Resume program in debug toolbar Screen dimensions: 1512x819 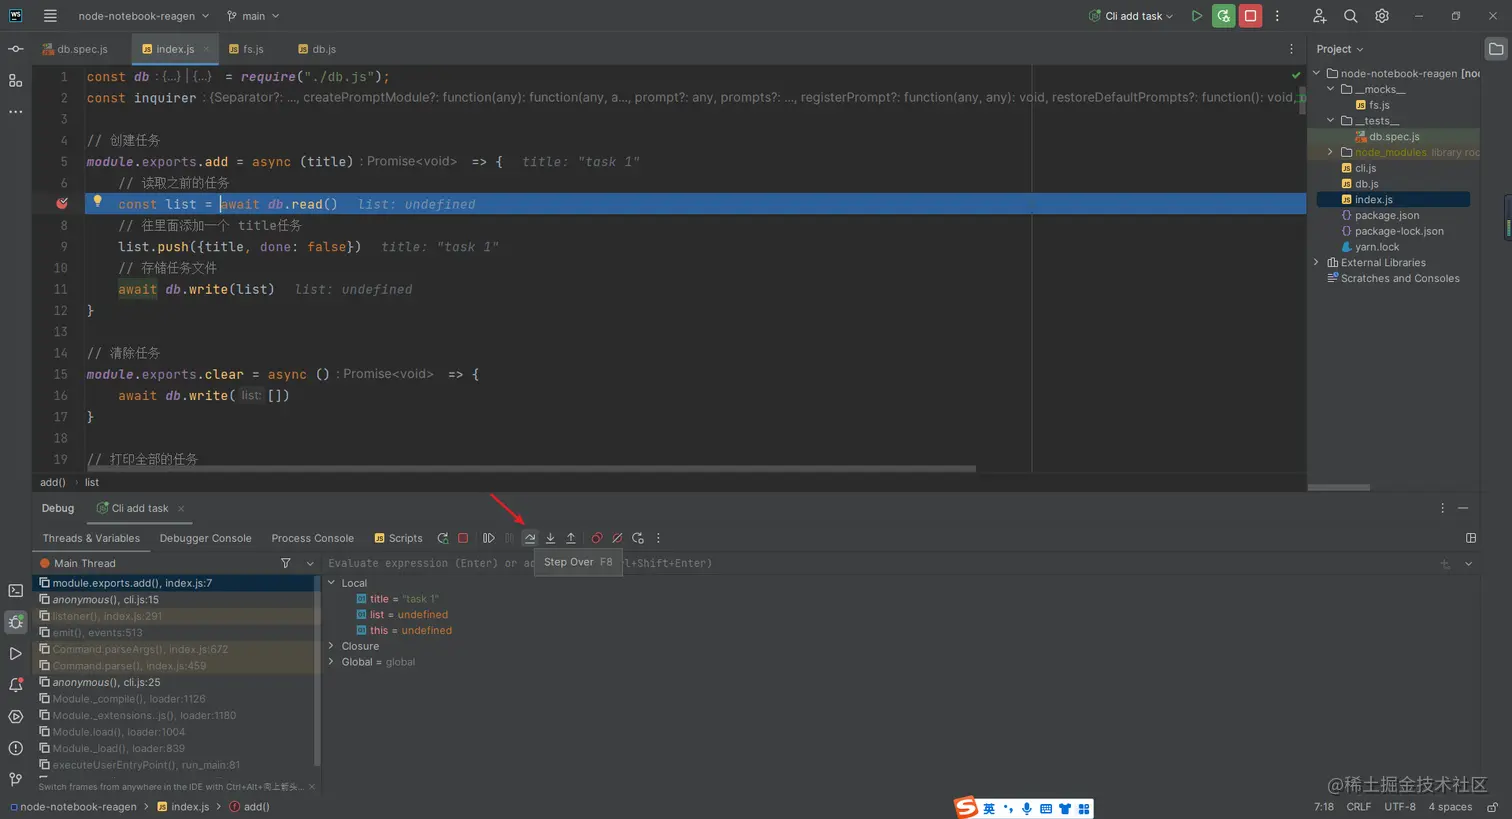click(x=489, y=538)
